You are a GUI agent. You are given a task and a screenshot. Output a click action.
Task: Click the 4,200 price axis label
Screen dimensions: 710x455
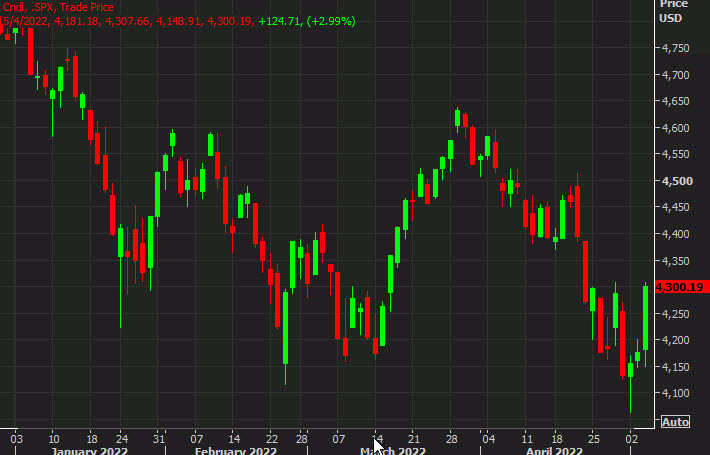(675, 340)
